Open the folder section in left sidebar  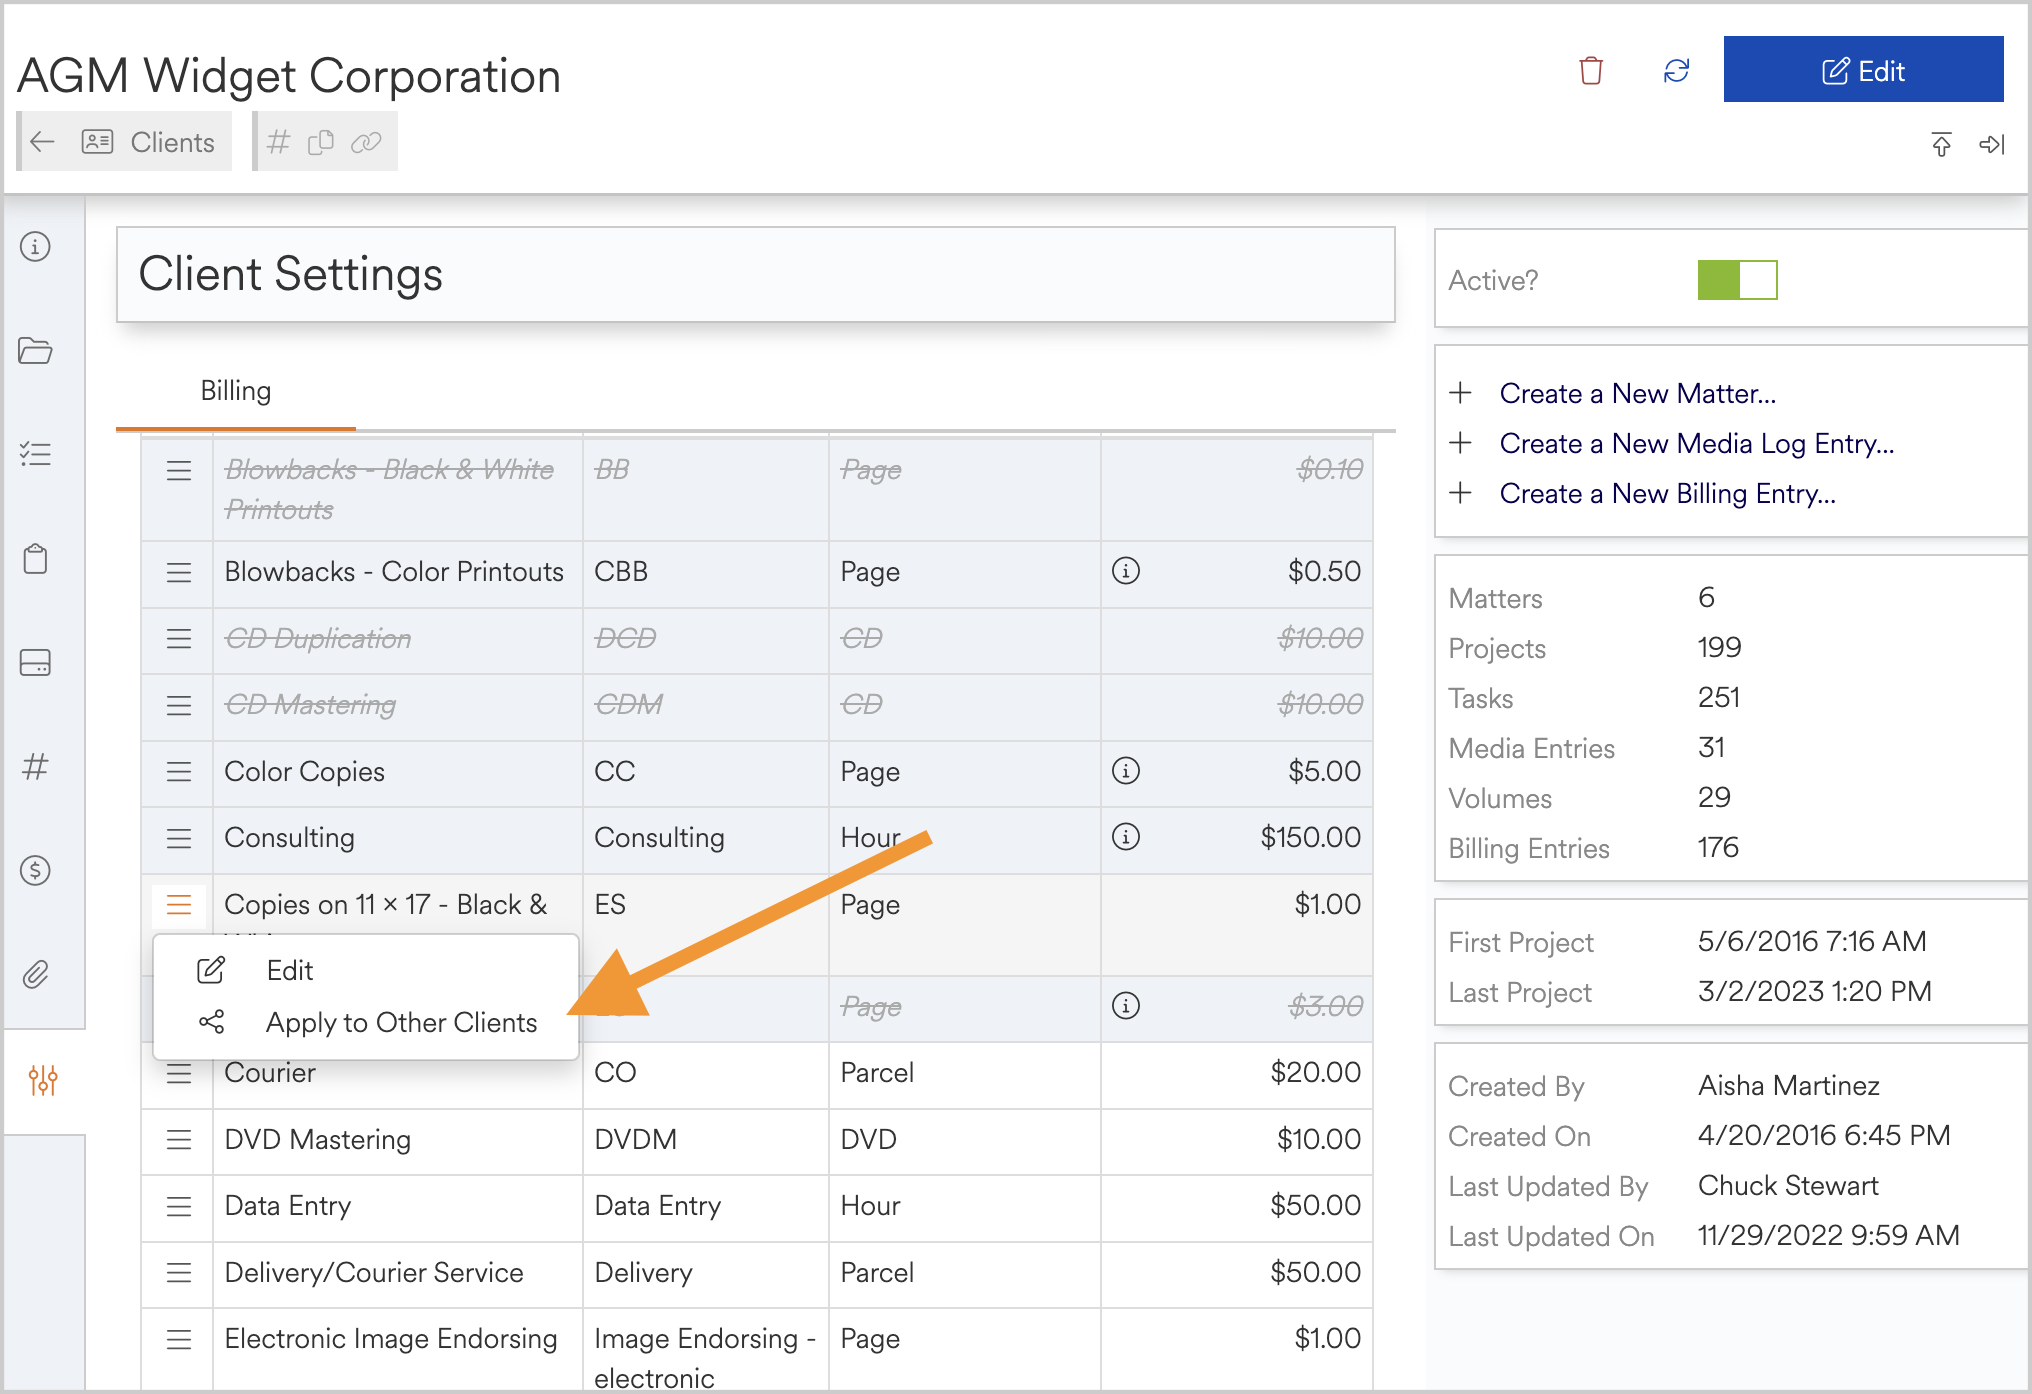click(x=36, y=350)
